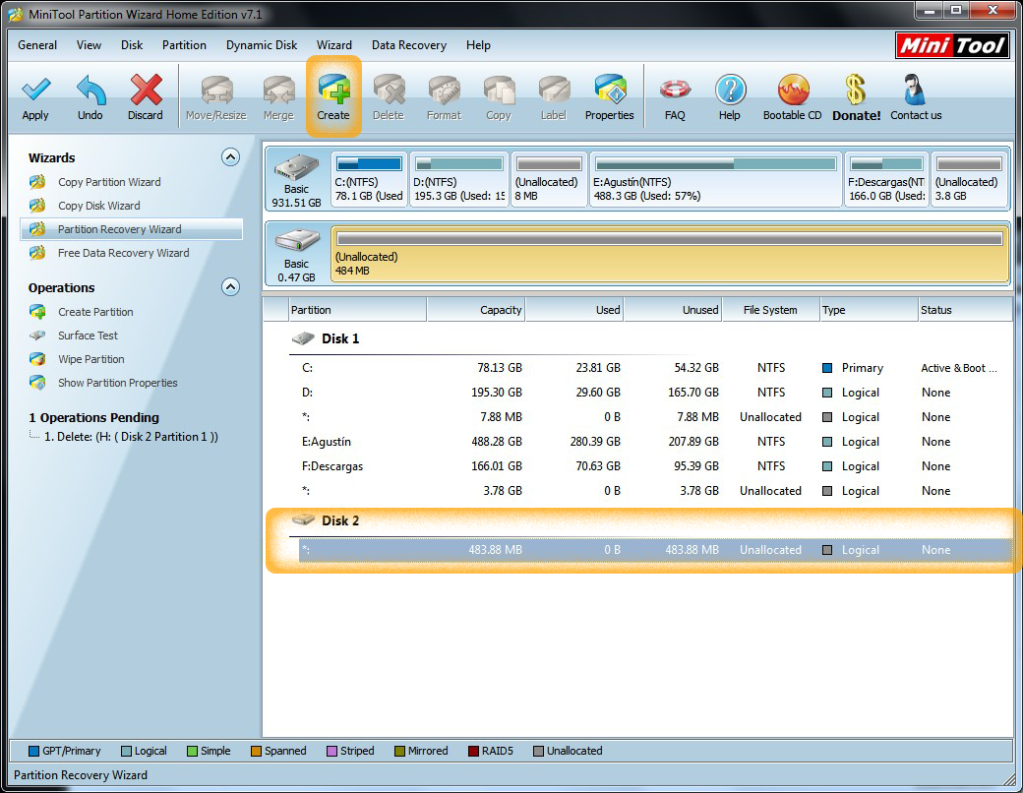Viewport: 1023px width, 793px height.
Task: Open the Data Recovery menu
Action: pos(409,45)
